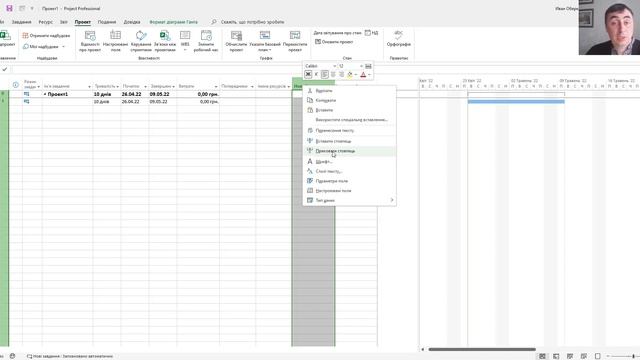Click the Save icon in title bar
Screen dimensions: 640x360
(9, 8)
